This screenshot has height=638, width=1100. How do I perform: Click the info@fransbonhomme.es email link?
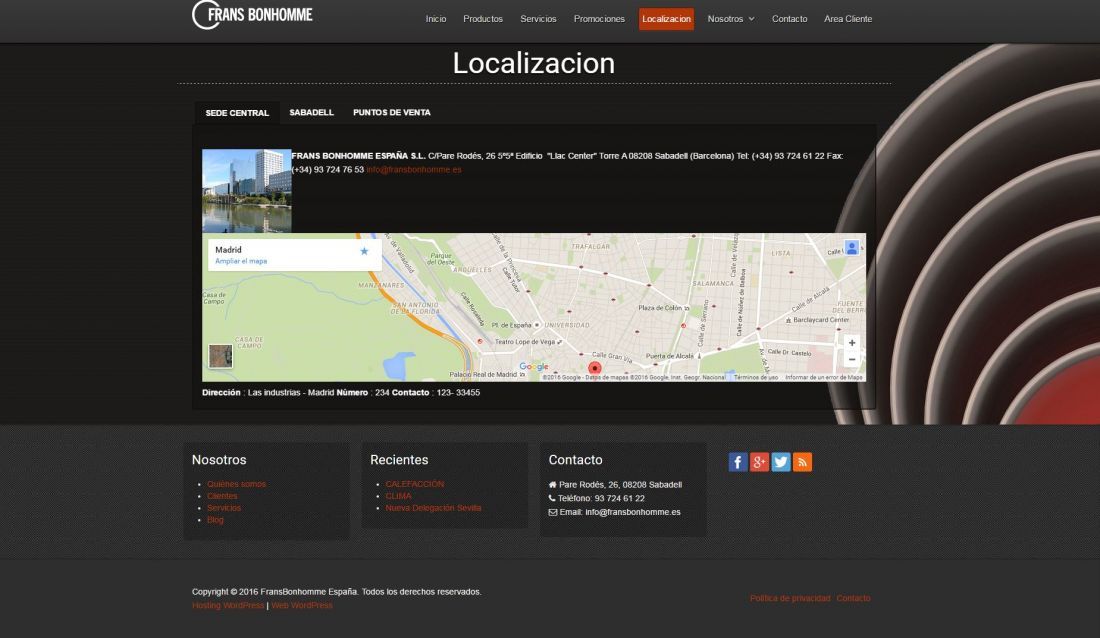coord(414,170)
